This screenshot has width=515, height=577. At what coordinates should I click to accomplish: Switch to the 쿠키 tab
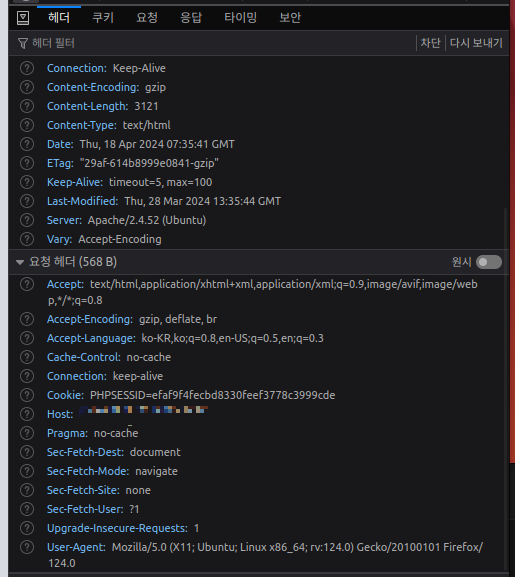[x=103, y=17]
